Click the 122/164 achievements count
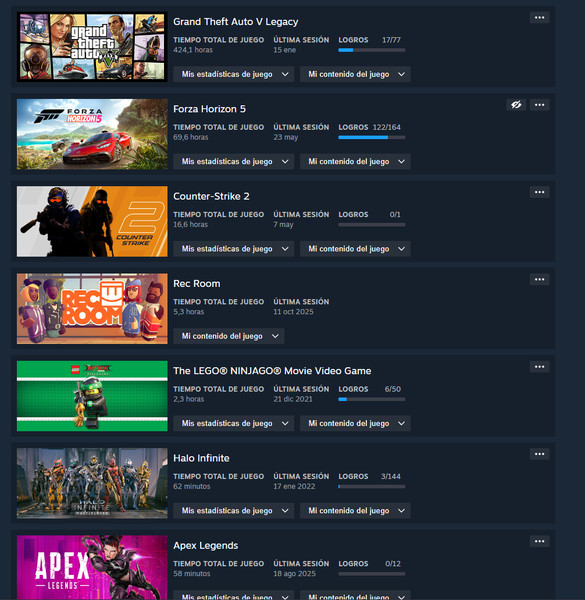The height and width of the screenshot is (600, 585). pyautogui.click(x=386, y=127)
